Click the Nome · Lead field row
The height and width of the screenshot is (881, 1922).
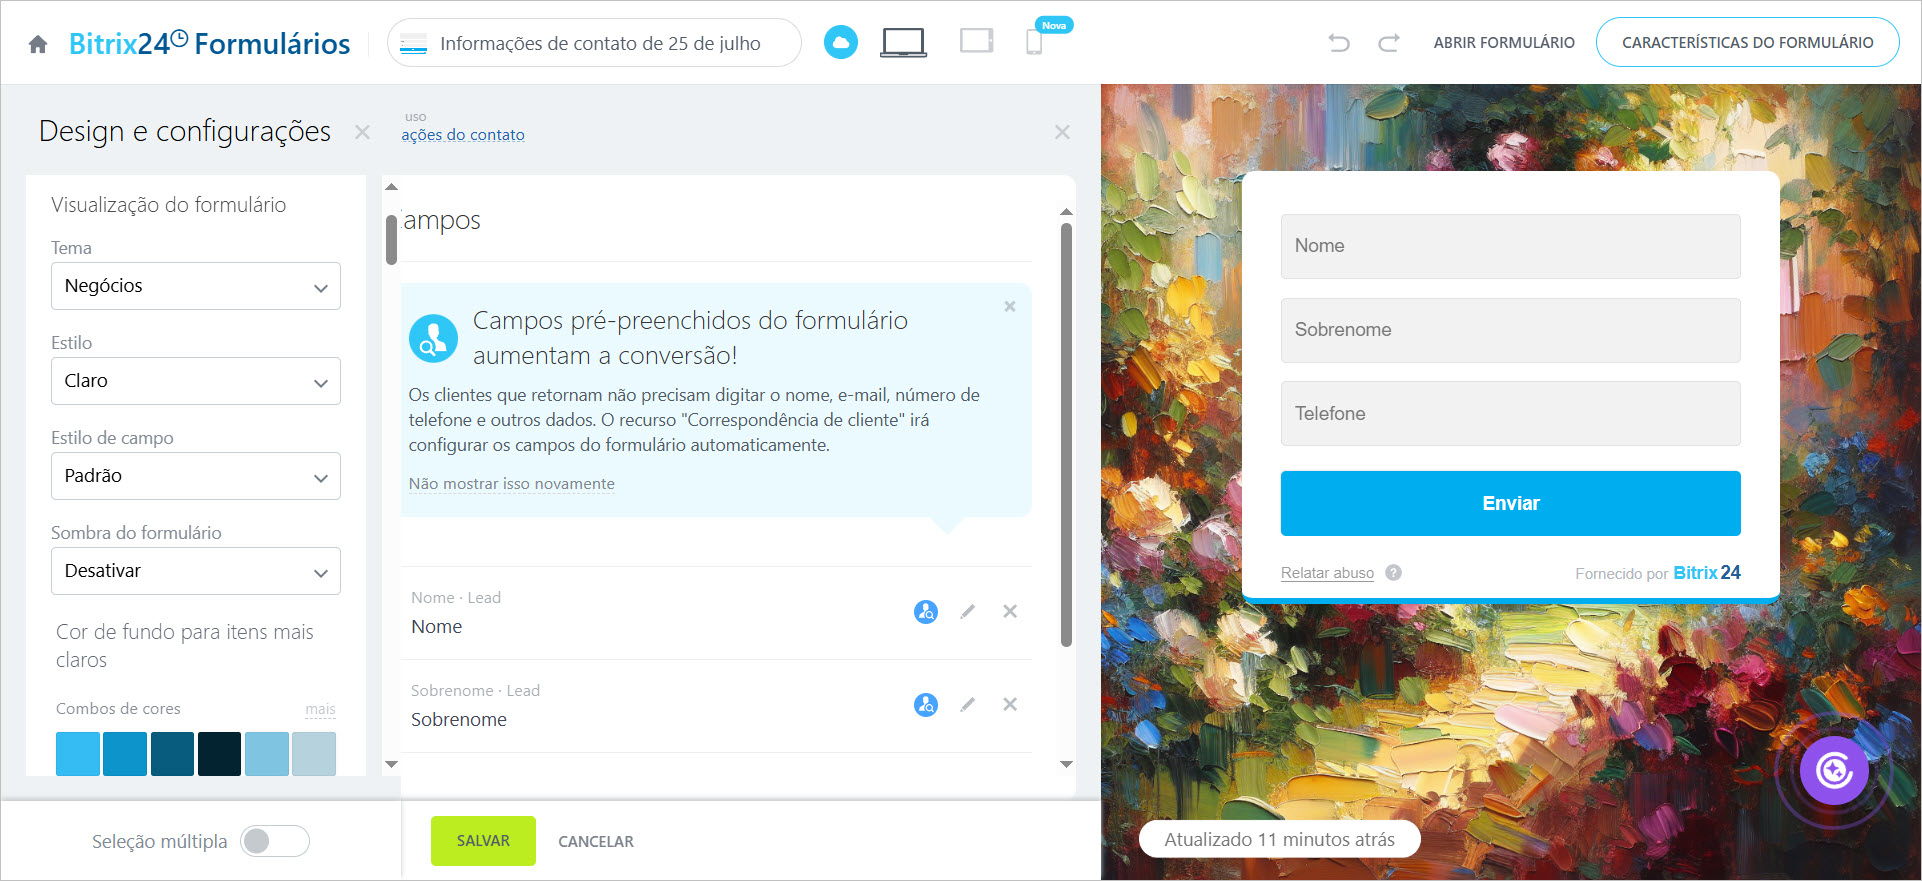coord(716,613)
